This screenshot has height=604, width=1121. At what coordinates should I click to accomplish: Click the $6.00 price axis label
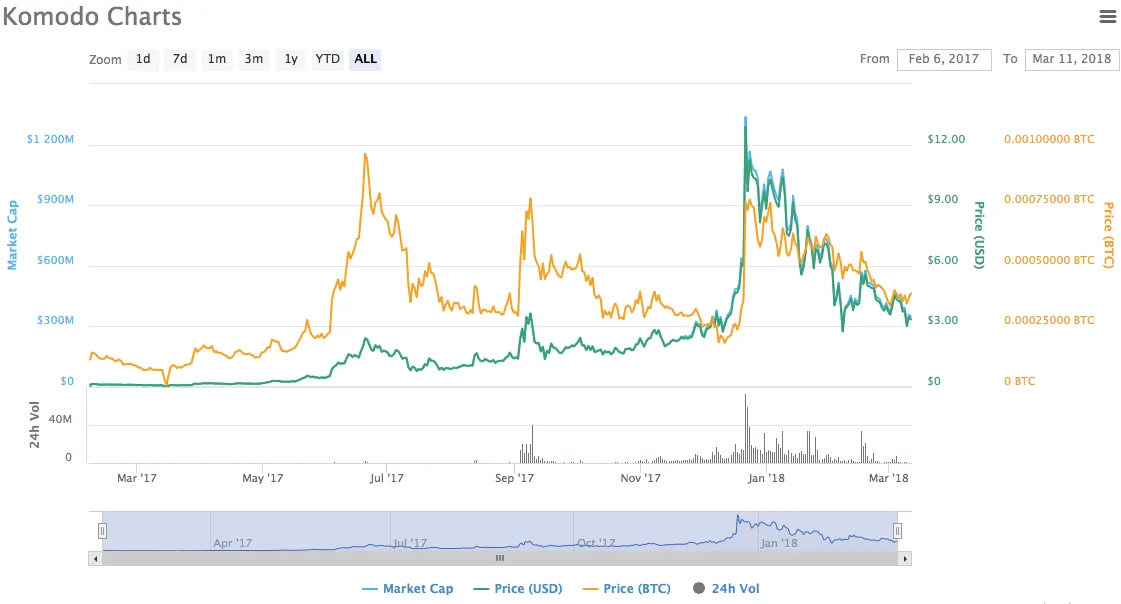point(942,260)
